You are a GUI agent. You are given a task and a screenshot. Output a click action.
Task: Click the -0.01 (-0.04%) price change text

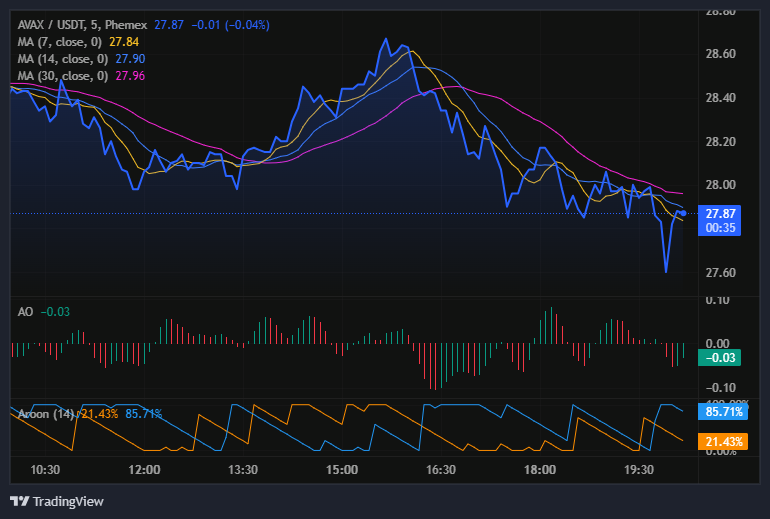coord(231,24)
